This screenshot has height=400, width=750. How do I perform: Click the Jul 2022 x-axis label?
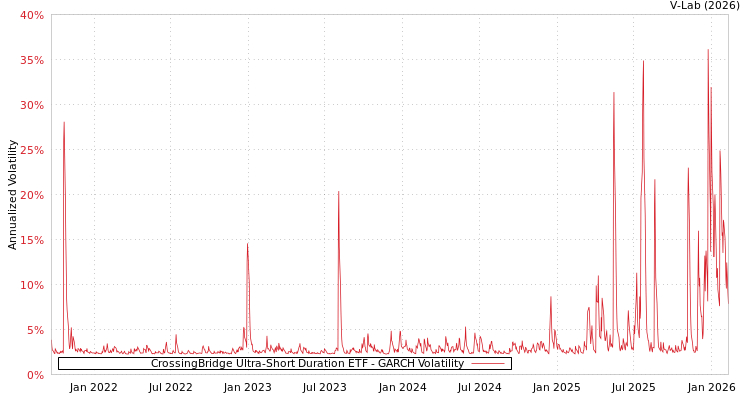(x=171, y=387)
